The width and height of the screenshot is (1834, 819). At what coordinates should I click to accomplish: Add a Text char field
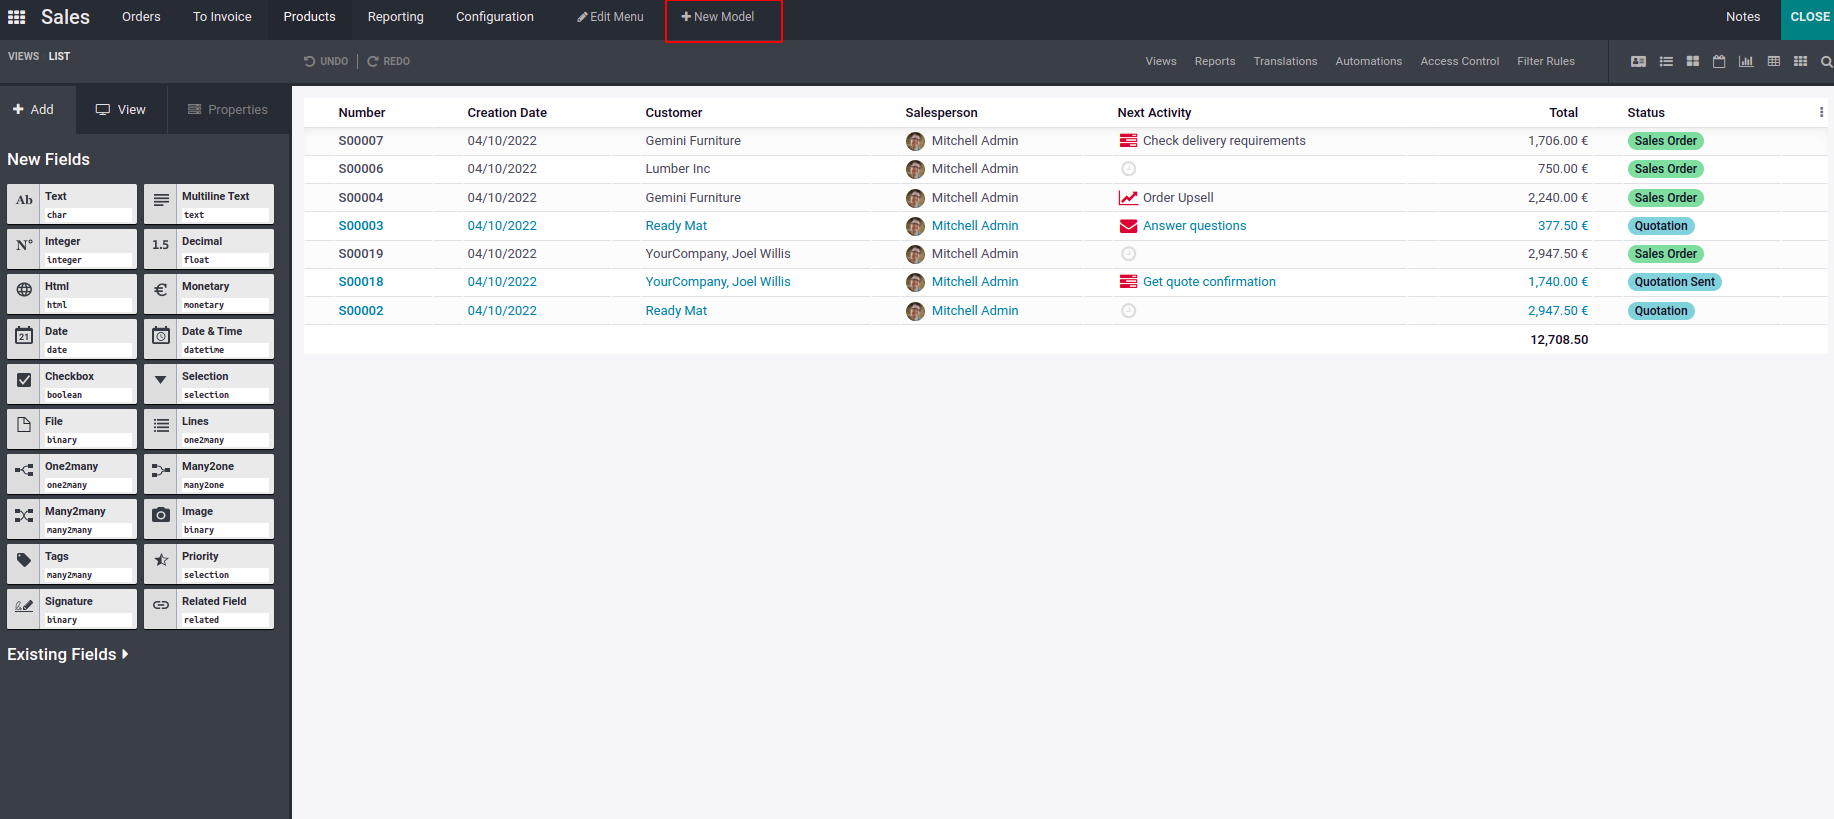pos(72,204)
